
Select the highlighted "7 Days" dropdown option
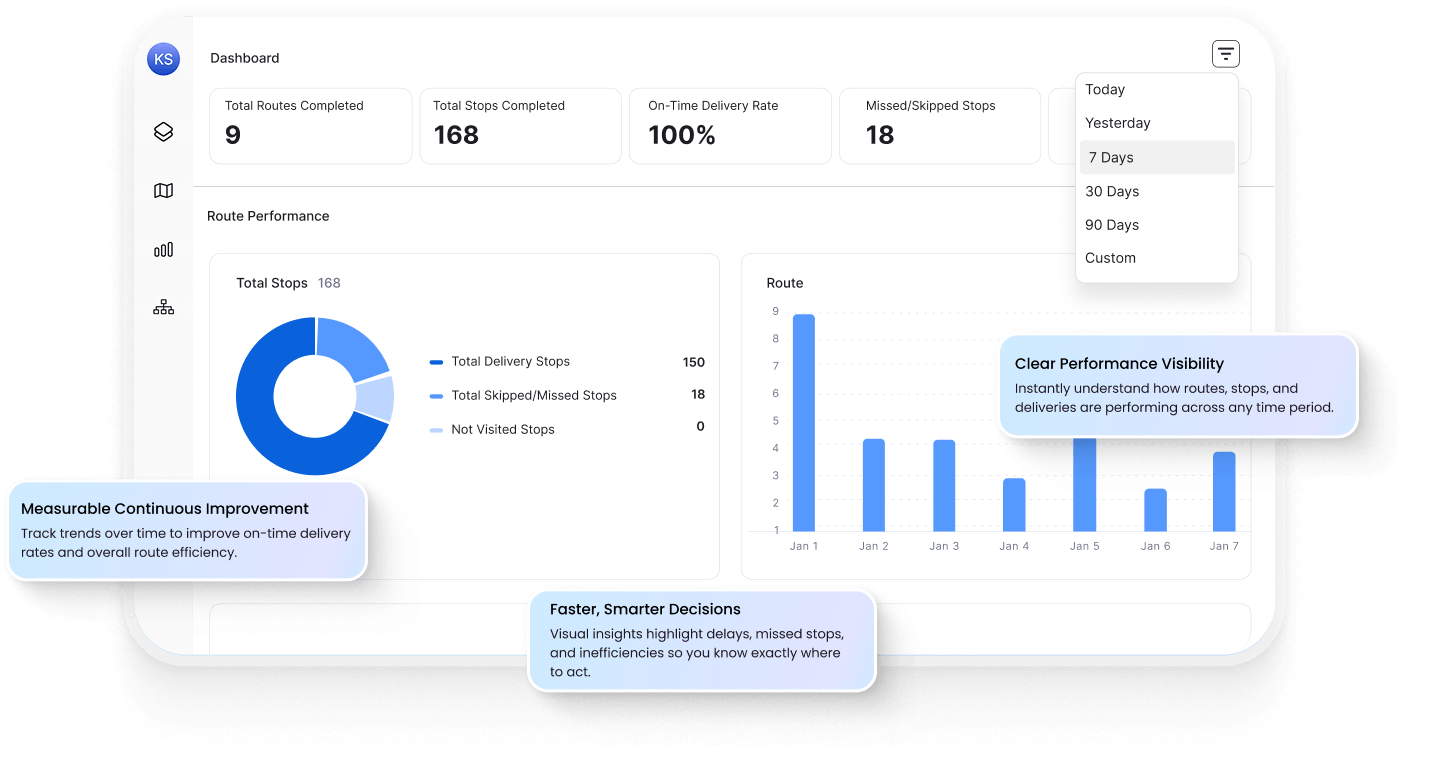pyautogui.click(x=1109, y=157)
